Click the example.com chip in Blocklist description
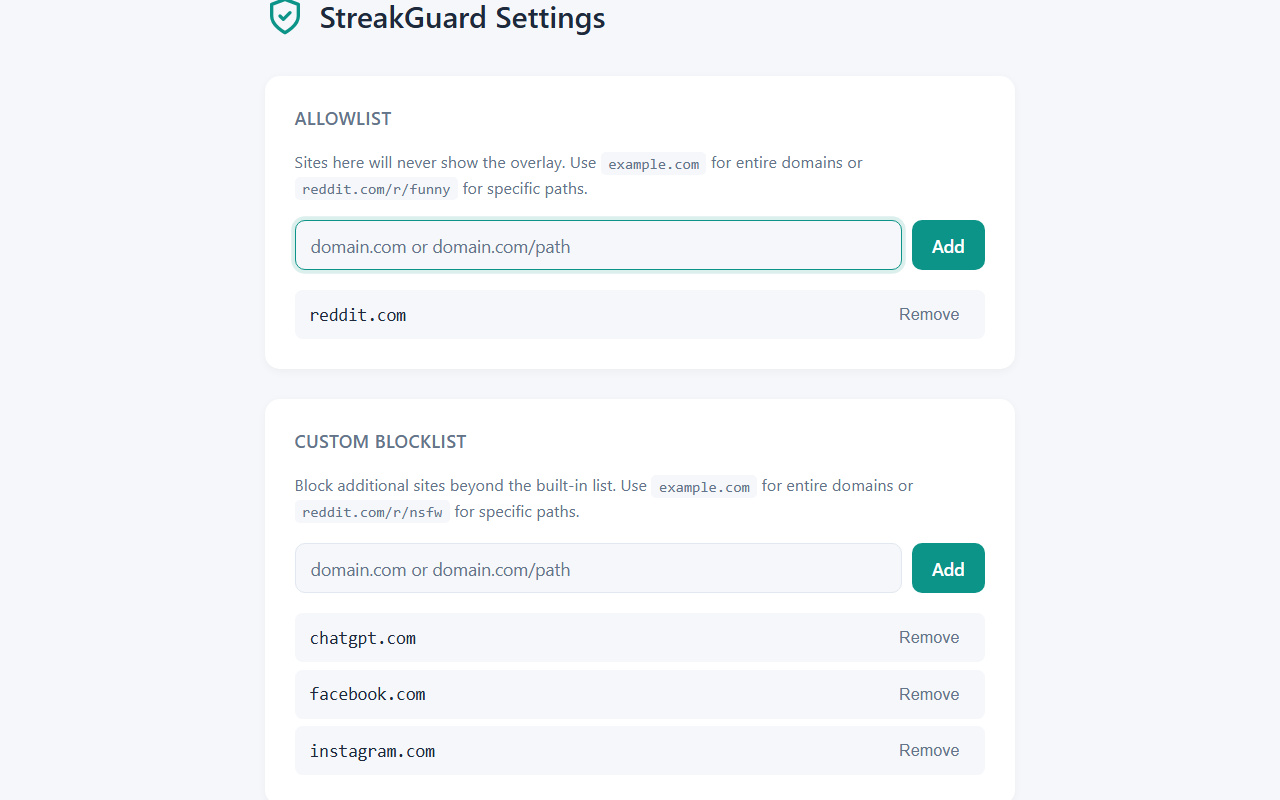 [x=704, y=486]
